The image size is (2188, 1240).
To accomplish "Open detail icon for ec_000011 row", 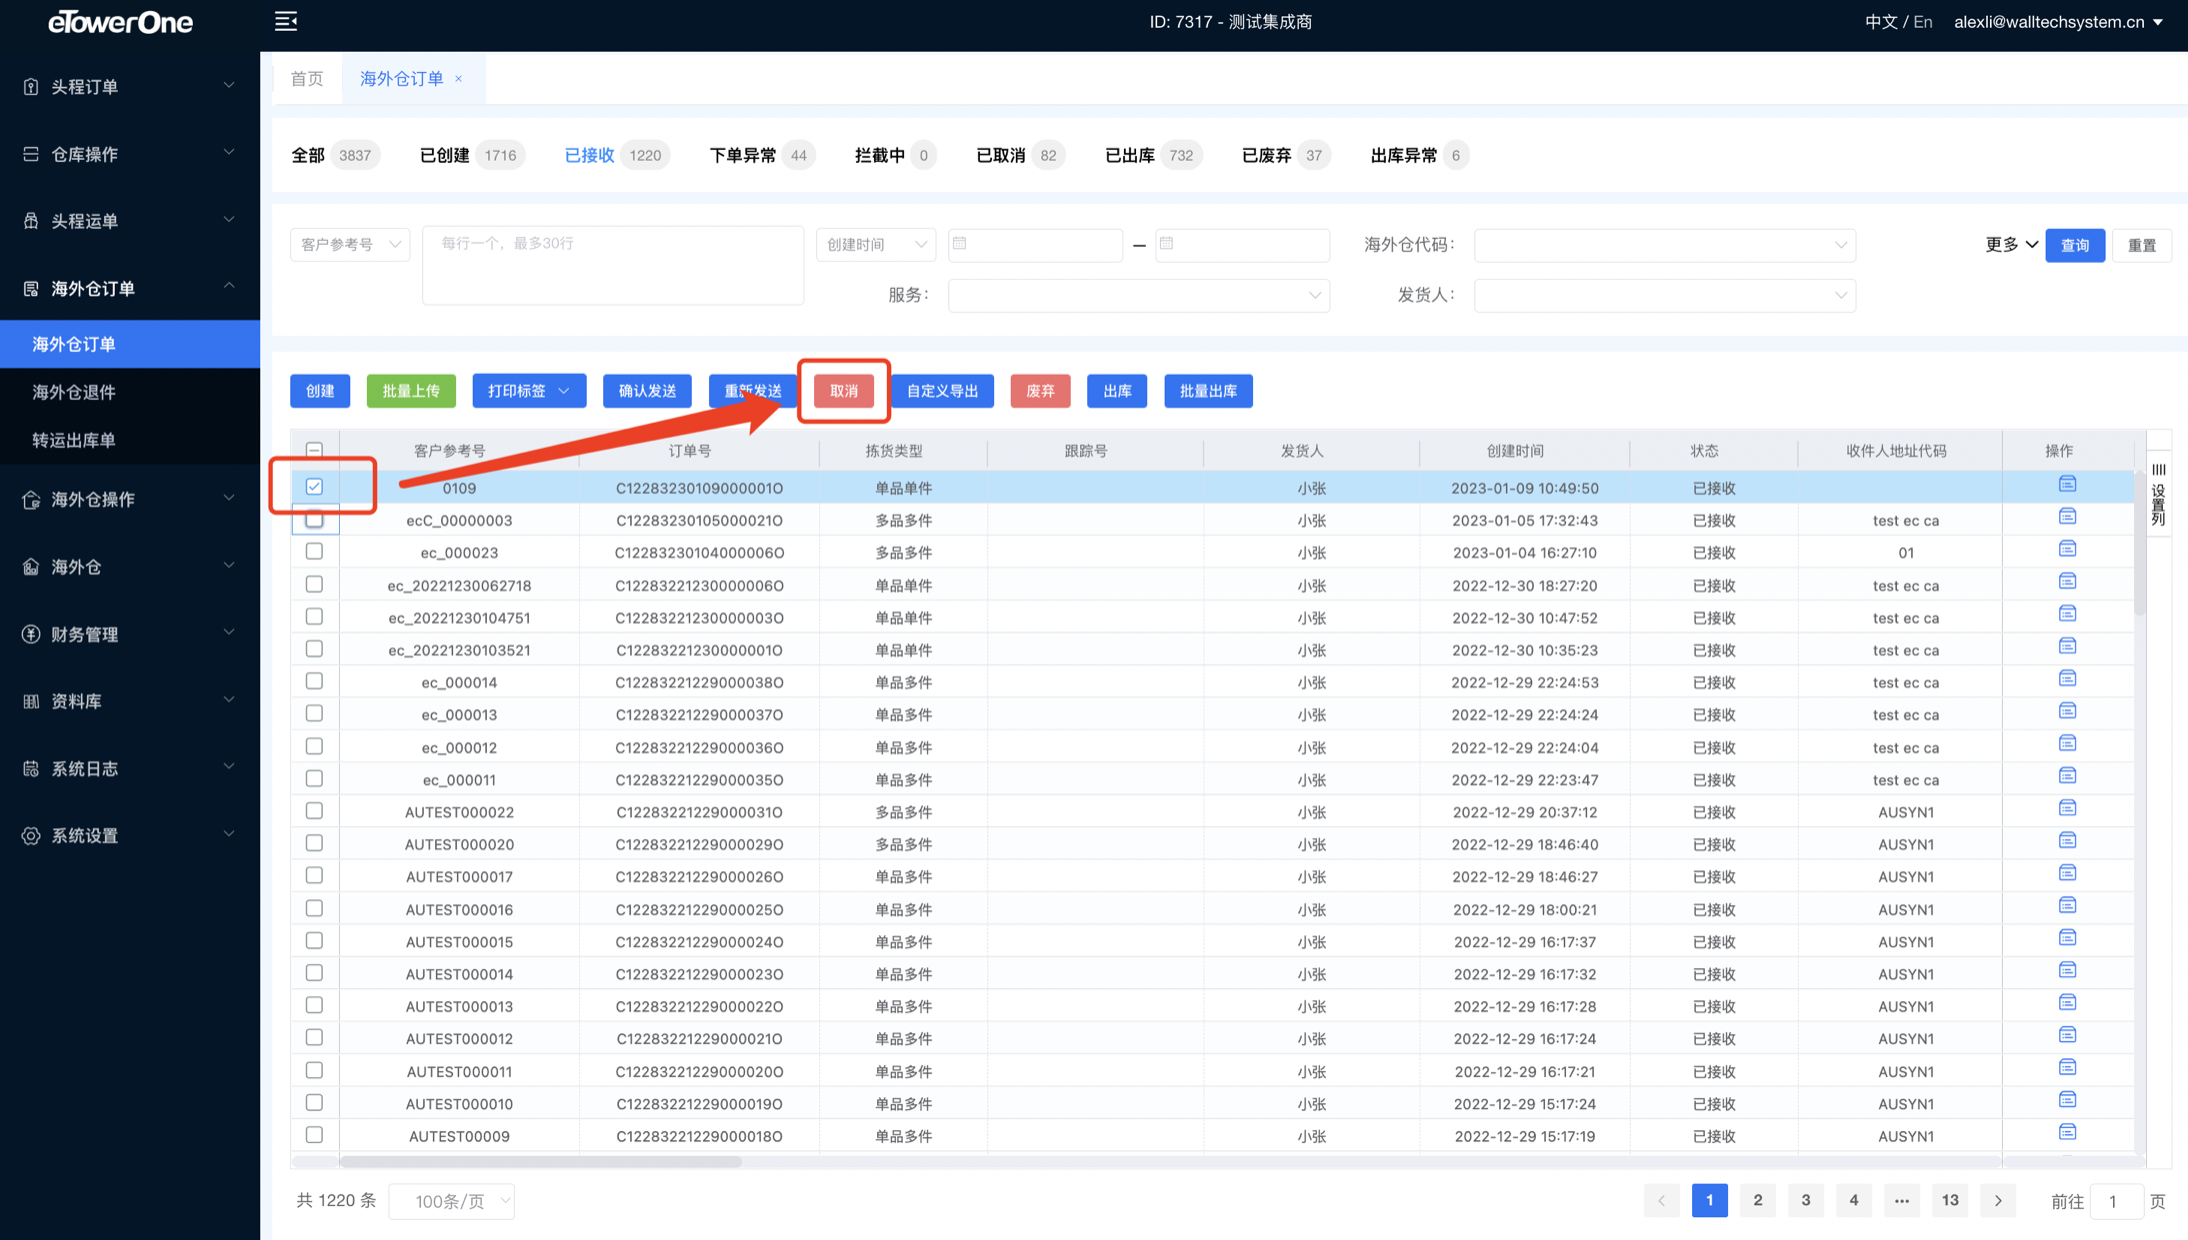I will [x=2067, y=776].
